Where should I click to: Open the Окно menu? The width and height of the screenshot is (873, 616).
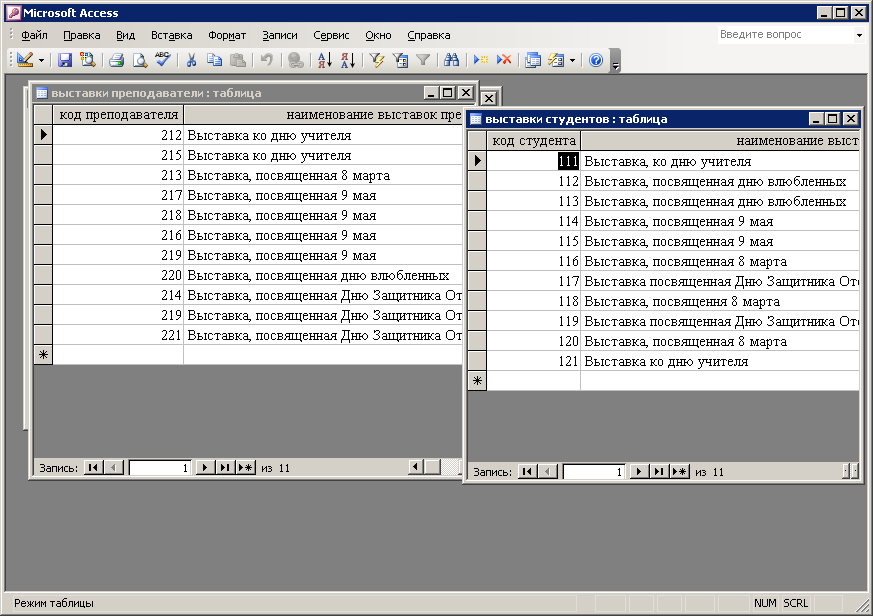pos(378,35)
